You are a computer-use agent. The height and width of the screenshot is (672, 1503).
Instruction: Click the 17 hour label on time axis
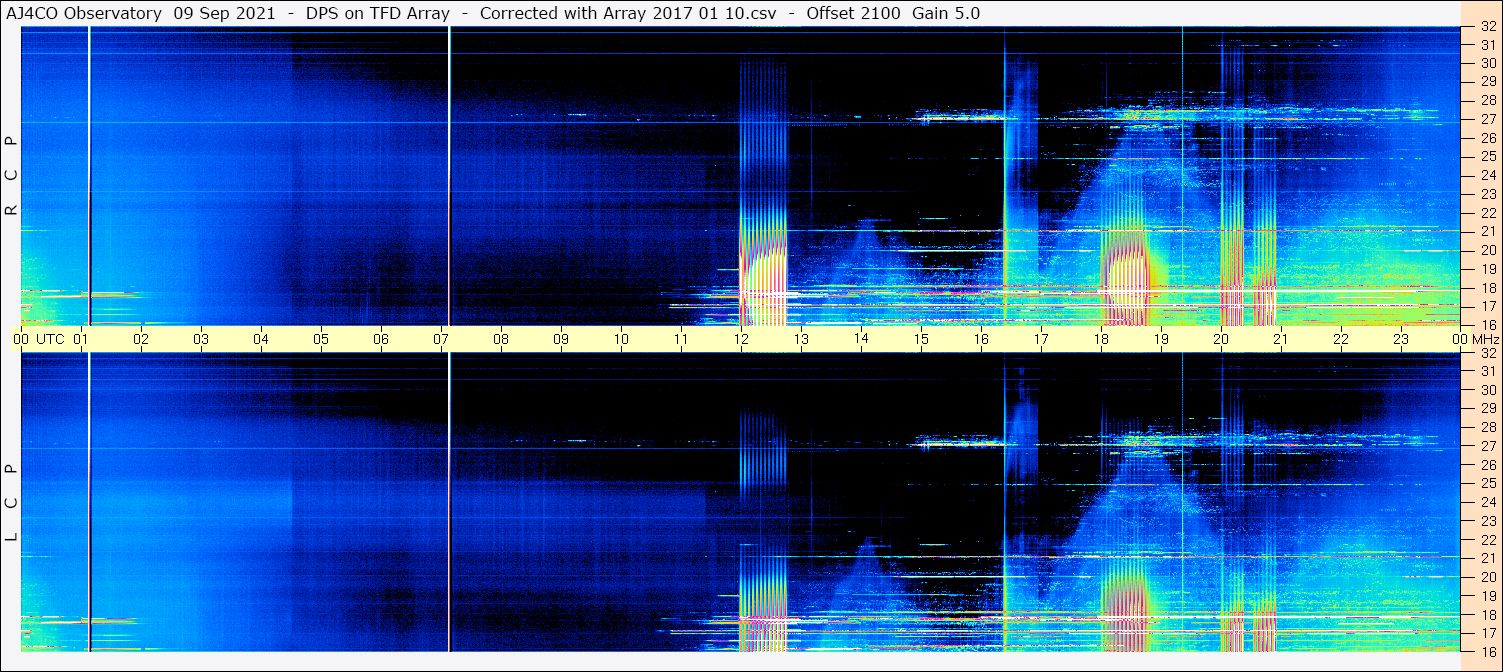1041,339
